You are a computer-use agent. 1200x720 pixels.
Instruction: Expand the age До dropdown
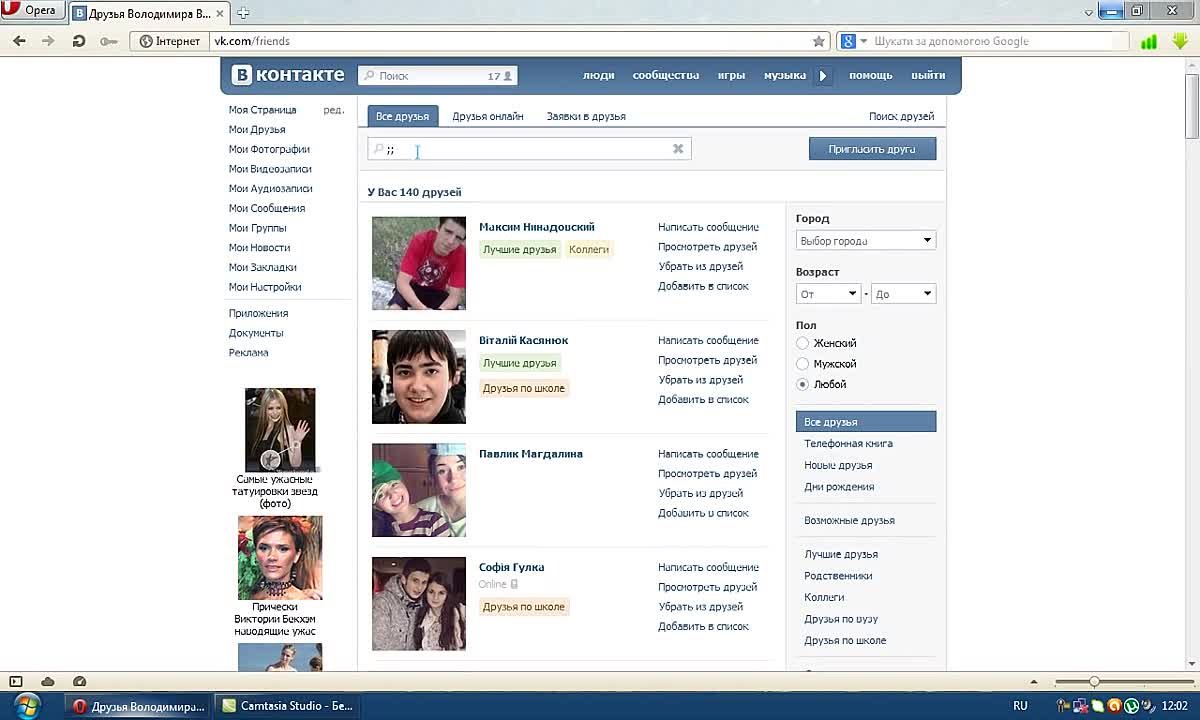903,294
